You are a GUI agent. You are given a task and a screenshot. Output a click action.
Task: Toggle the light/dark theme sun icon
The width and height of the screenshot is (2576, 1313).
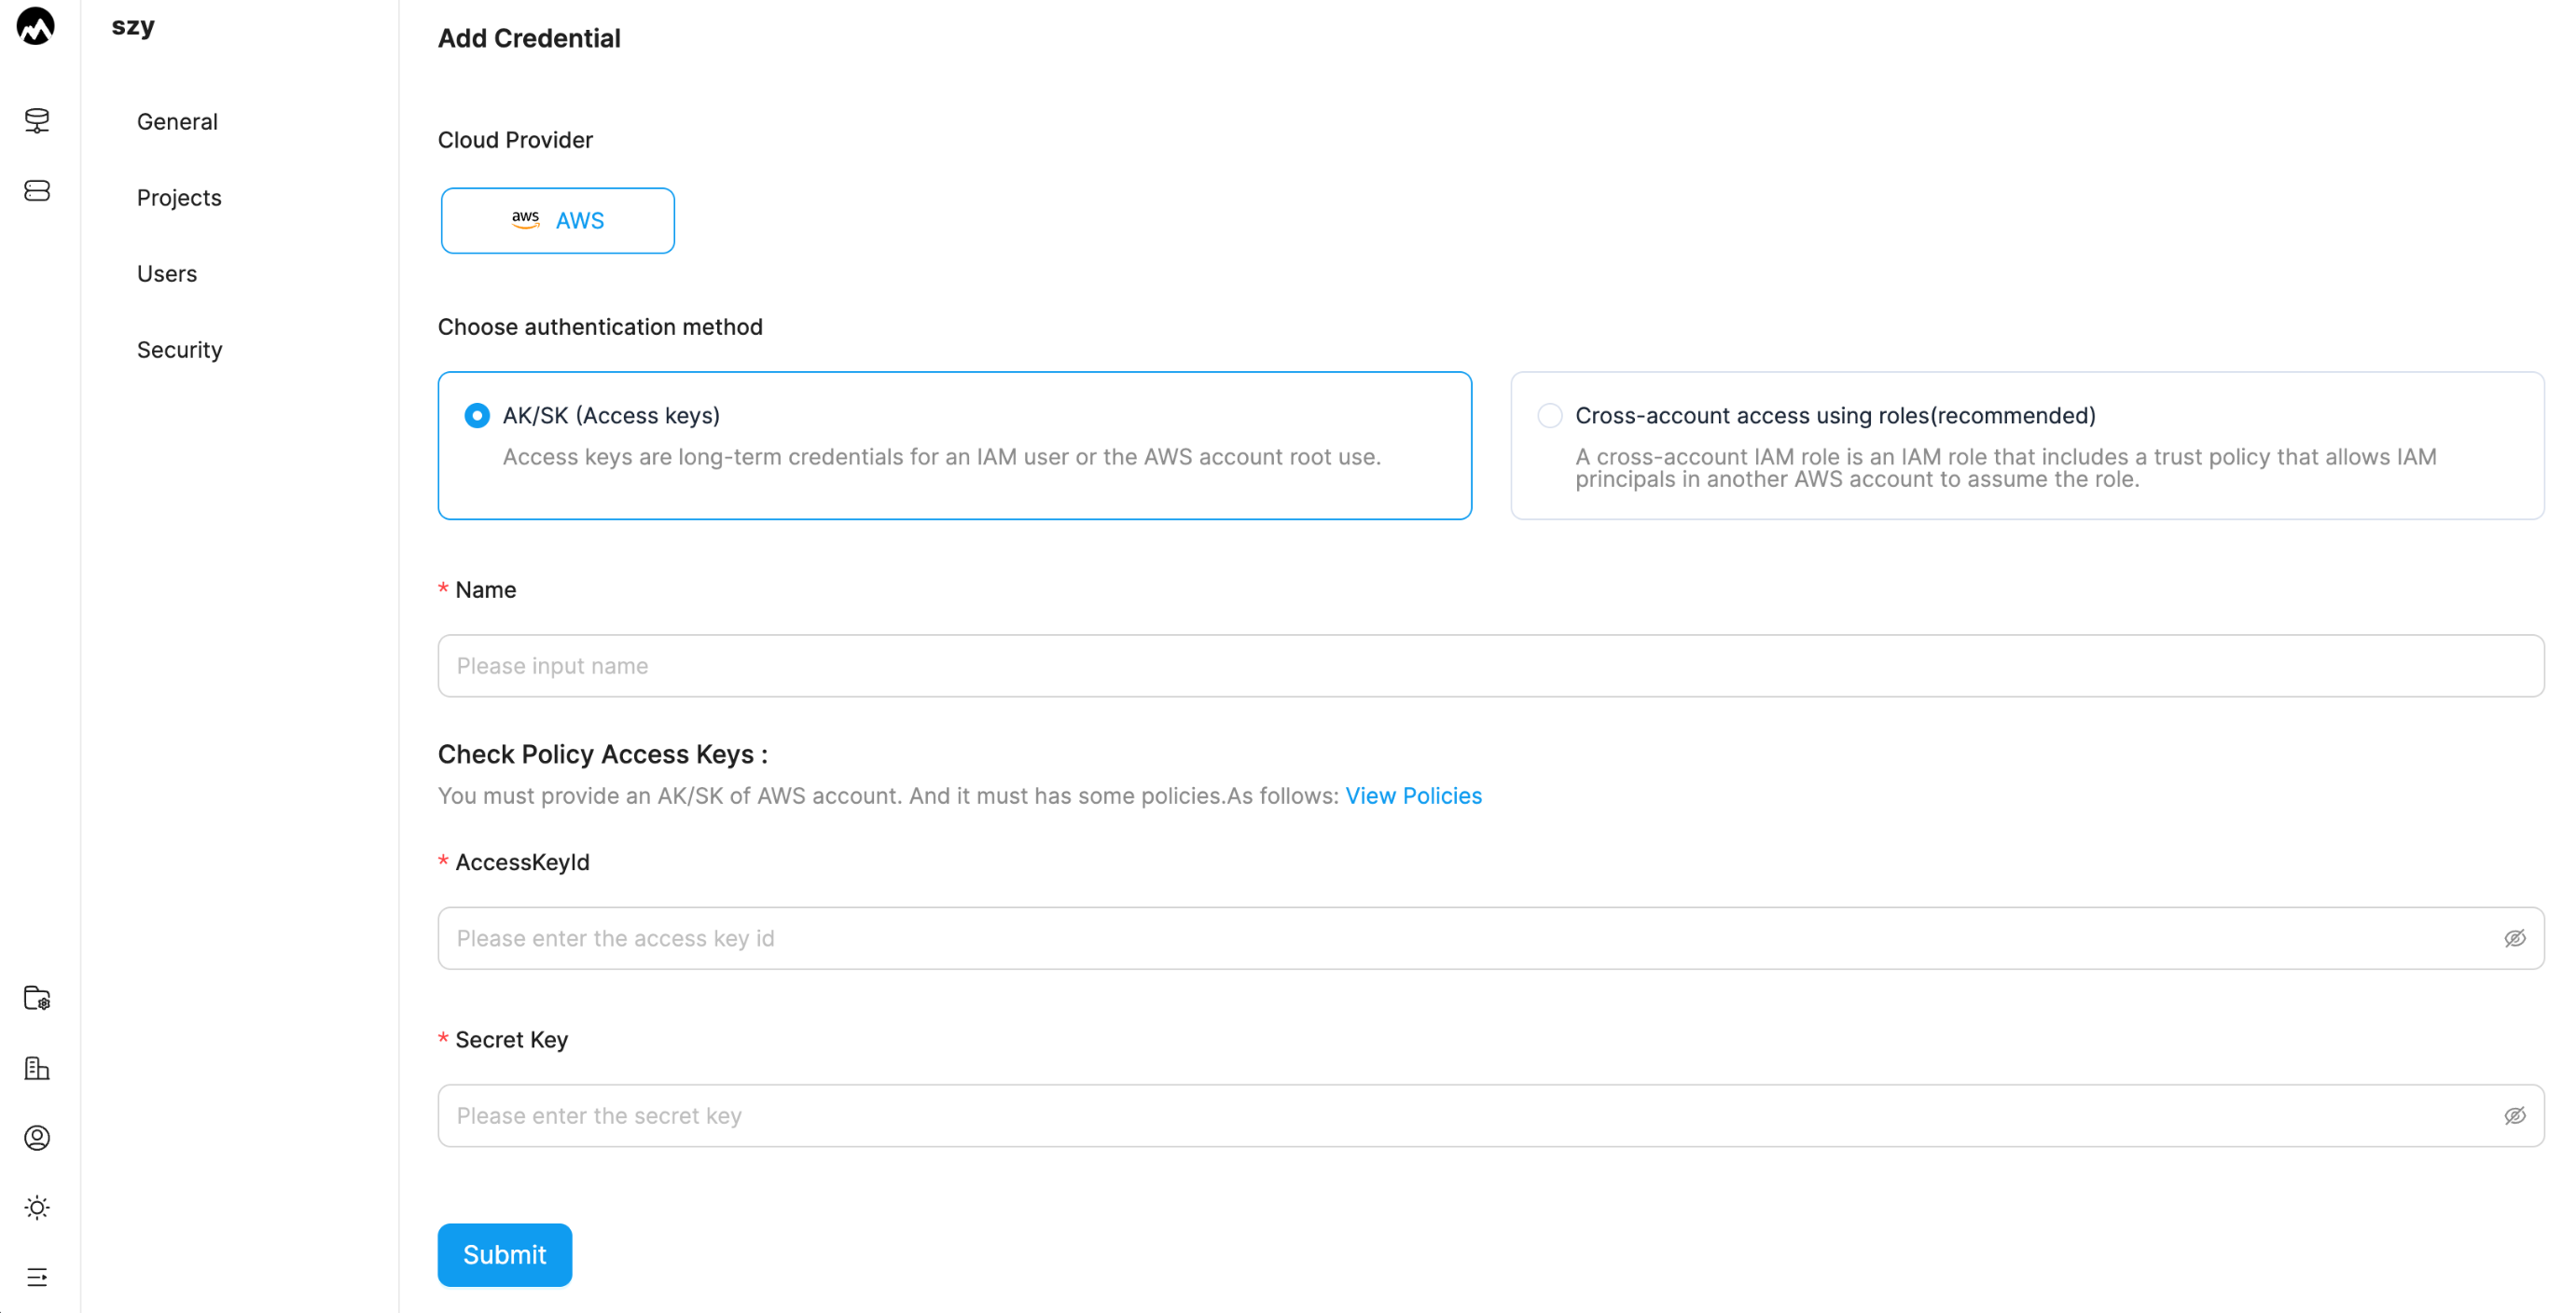(x=37, y=1208)
